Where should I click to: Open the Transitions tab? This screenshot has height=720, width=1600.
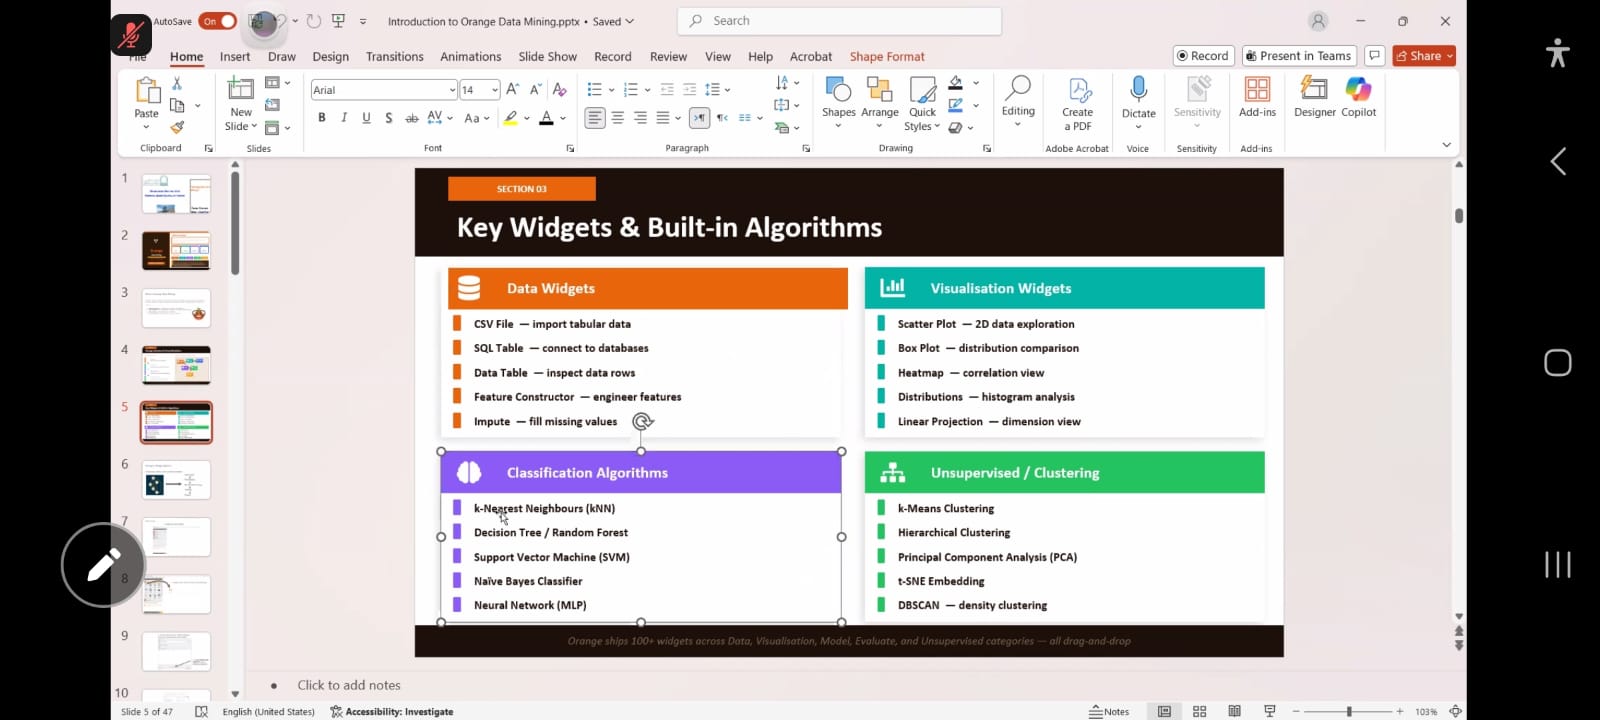394,57
